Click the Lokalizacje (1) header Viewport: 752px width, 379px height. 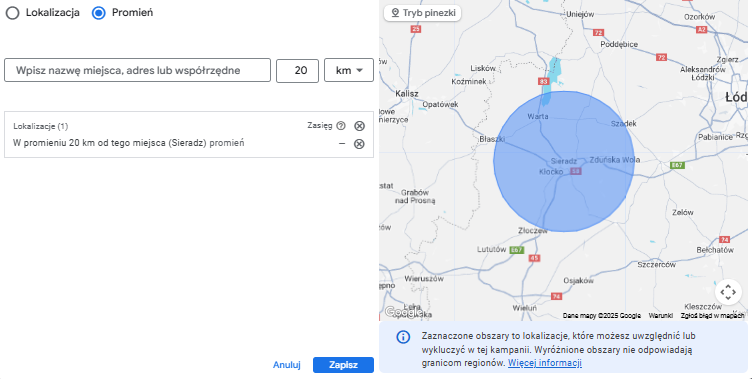(x=41, y=126)
